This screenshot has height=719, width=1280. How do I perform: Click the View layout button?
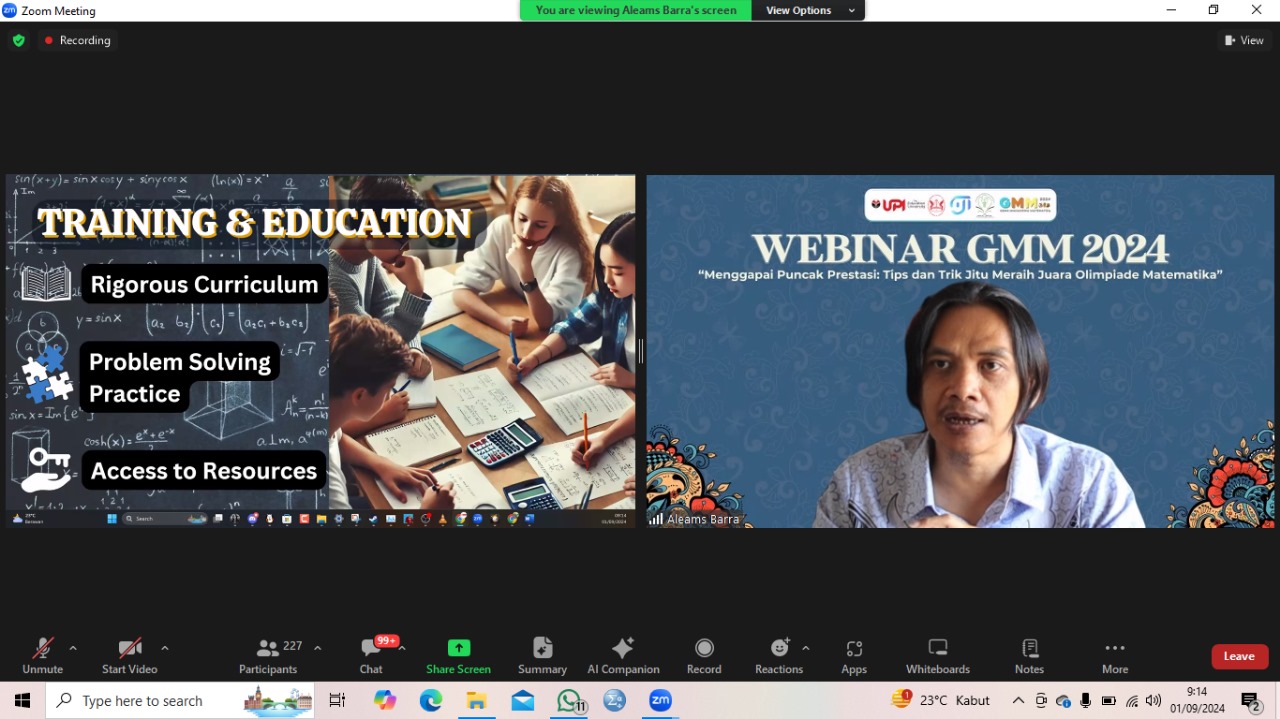(1244, 40)
